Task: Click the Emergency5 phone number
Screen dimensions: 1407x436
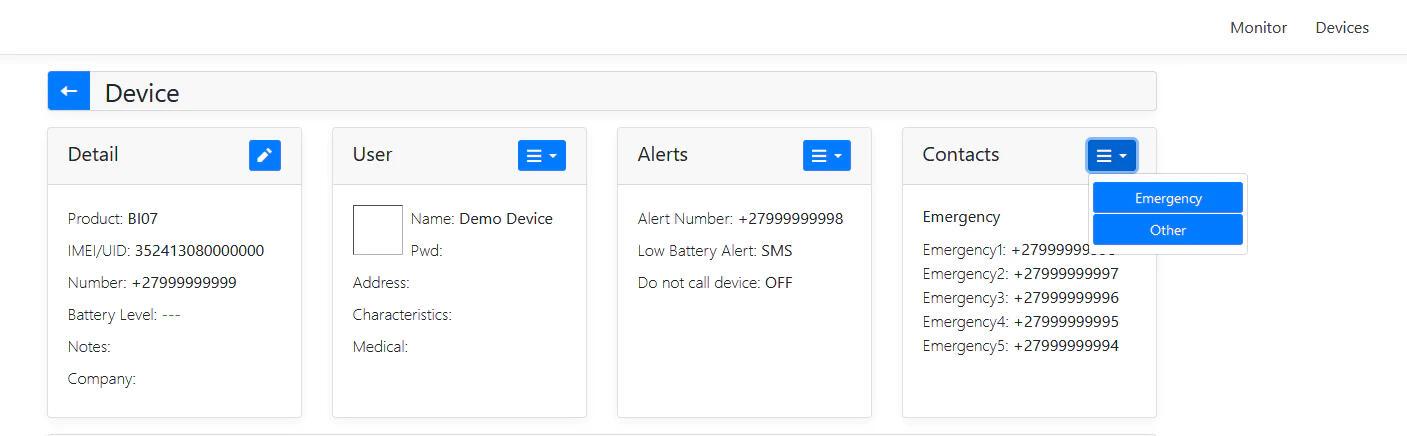Action: coord(1065,346)
